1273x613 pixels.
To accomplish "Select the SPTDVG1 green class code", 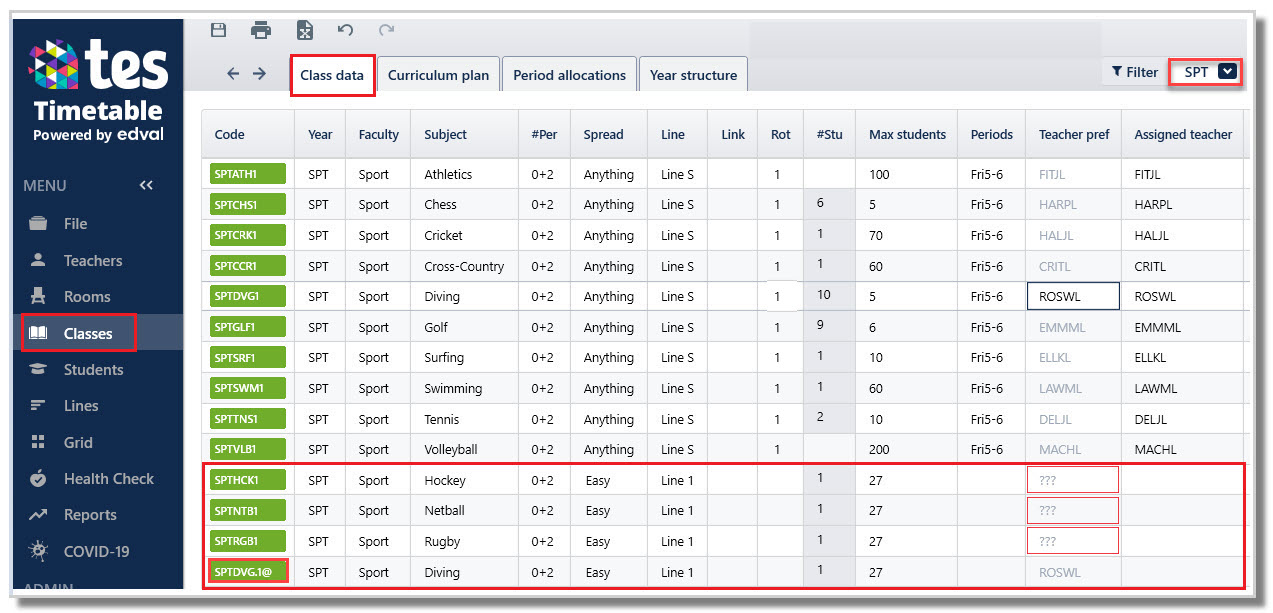I will [248, 296].
